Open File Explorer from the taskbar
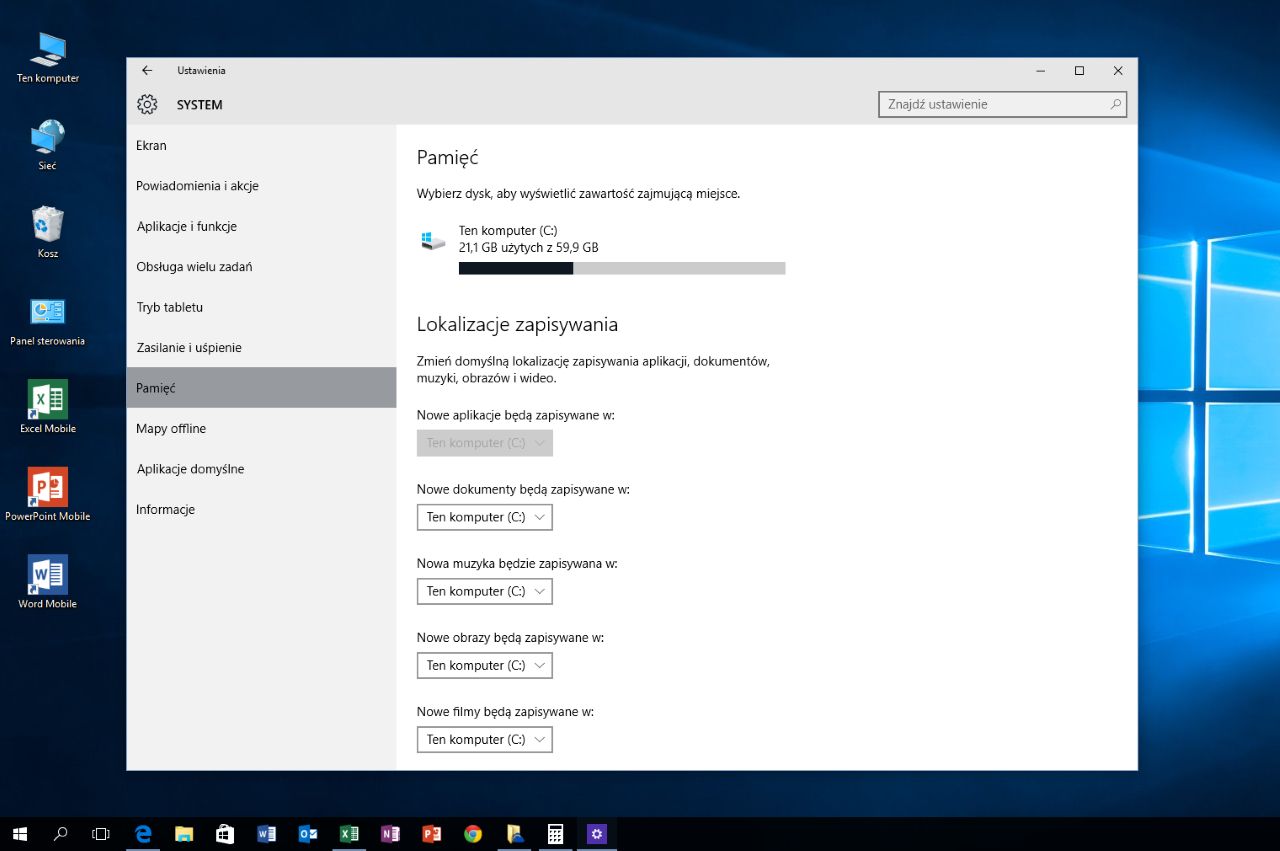Viewport: 1280px width, 851px height. (184, 834)
